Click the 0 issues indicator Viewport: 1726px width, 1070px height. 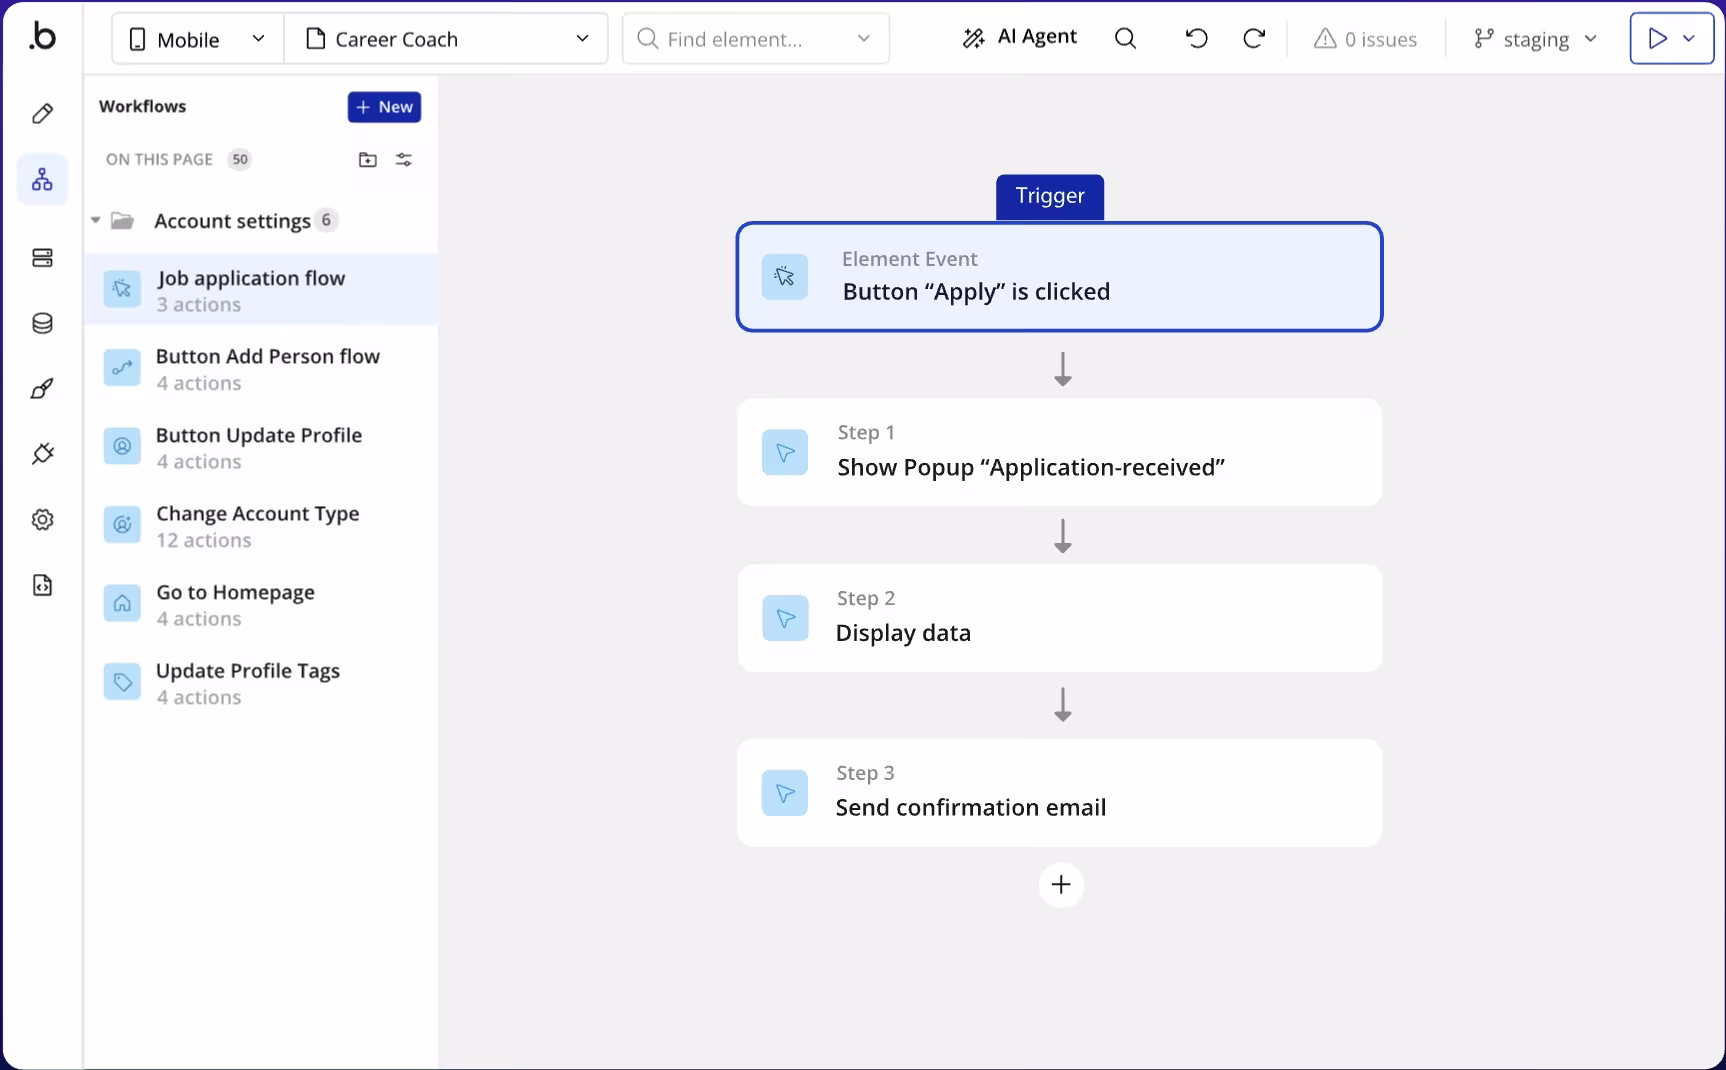1365,39
